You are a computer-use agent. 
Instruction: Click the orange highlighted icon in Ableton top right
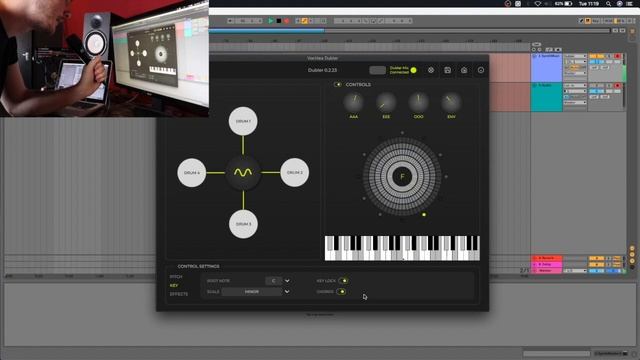[x=588, y=20]
